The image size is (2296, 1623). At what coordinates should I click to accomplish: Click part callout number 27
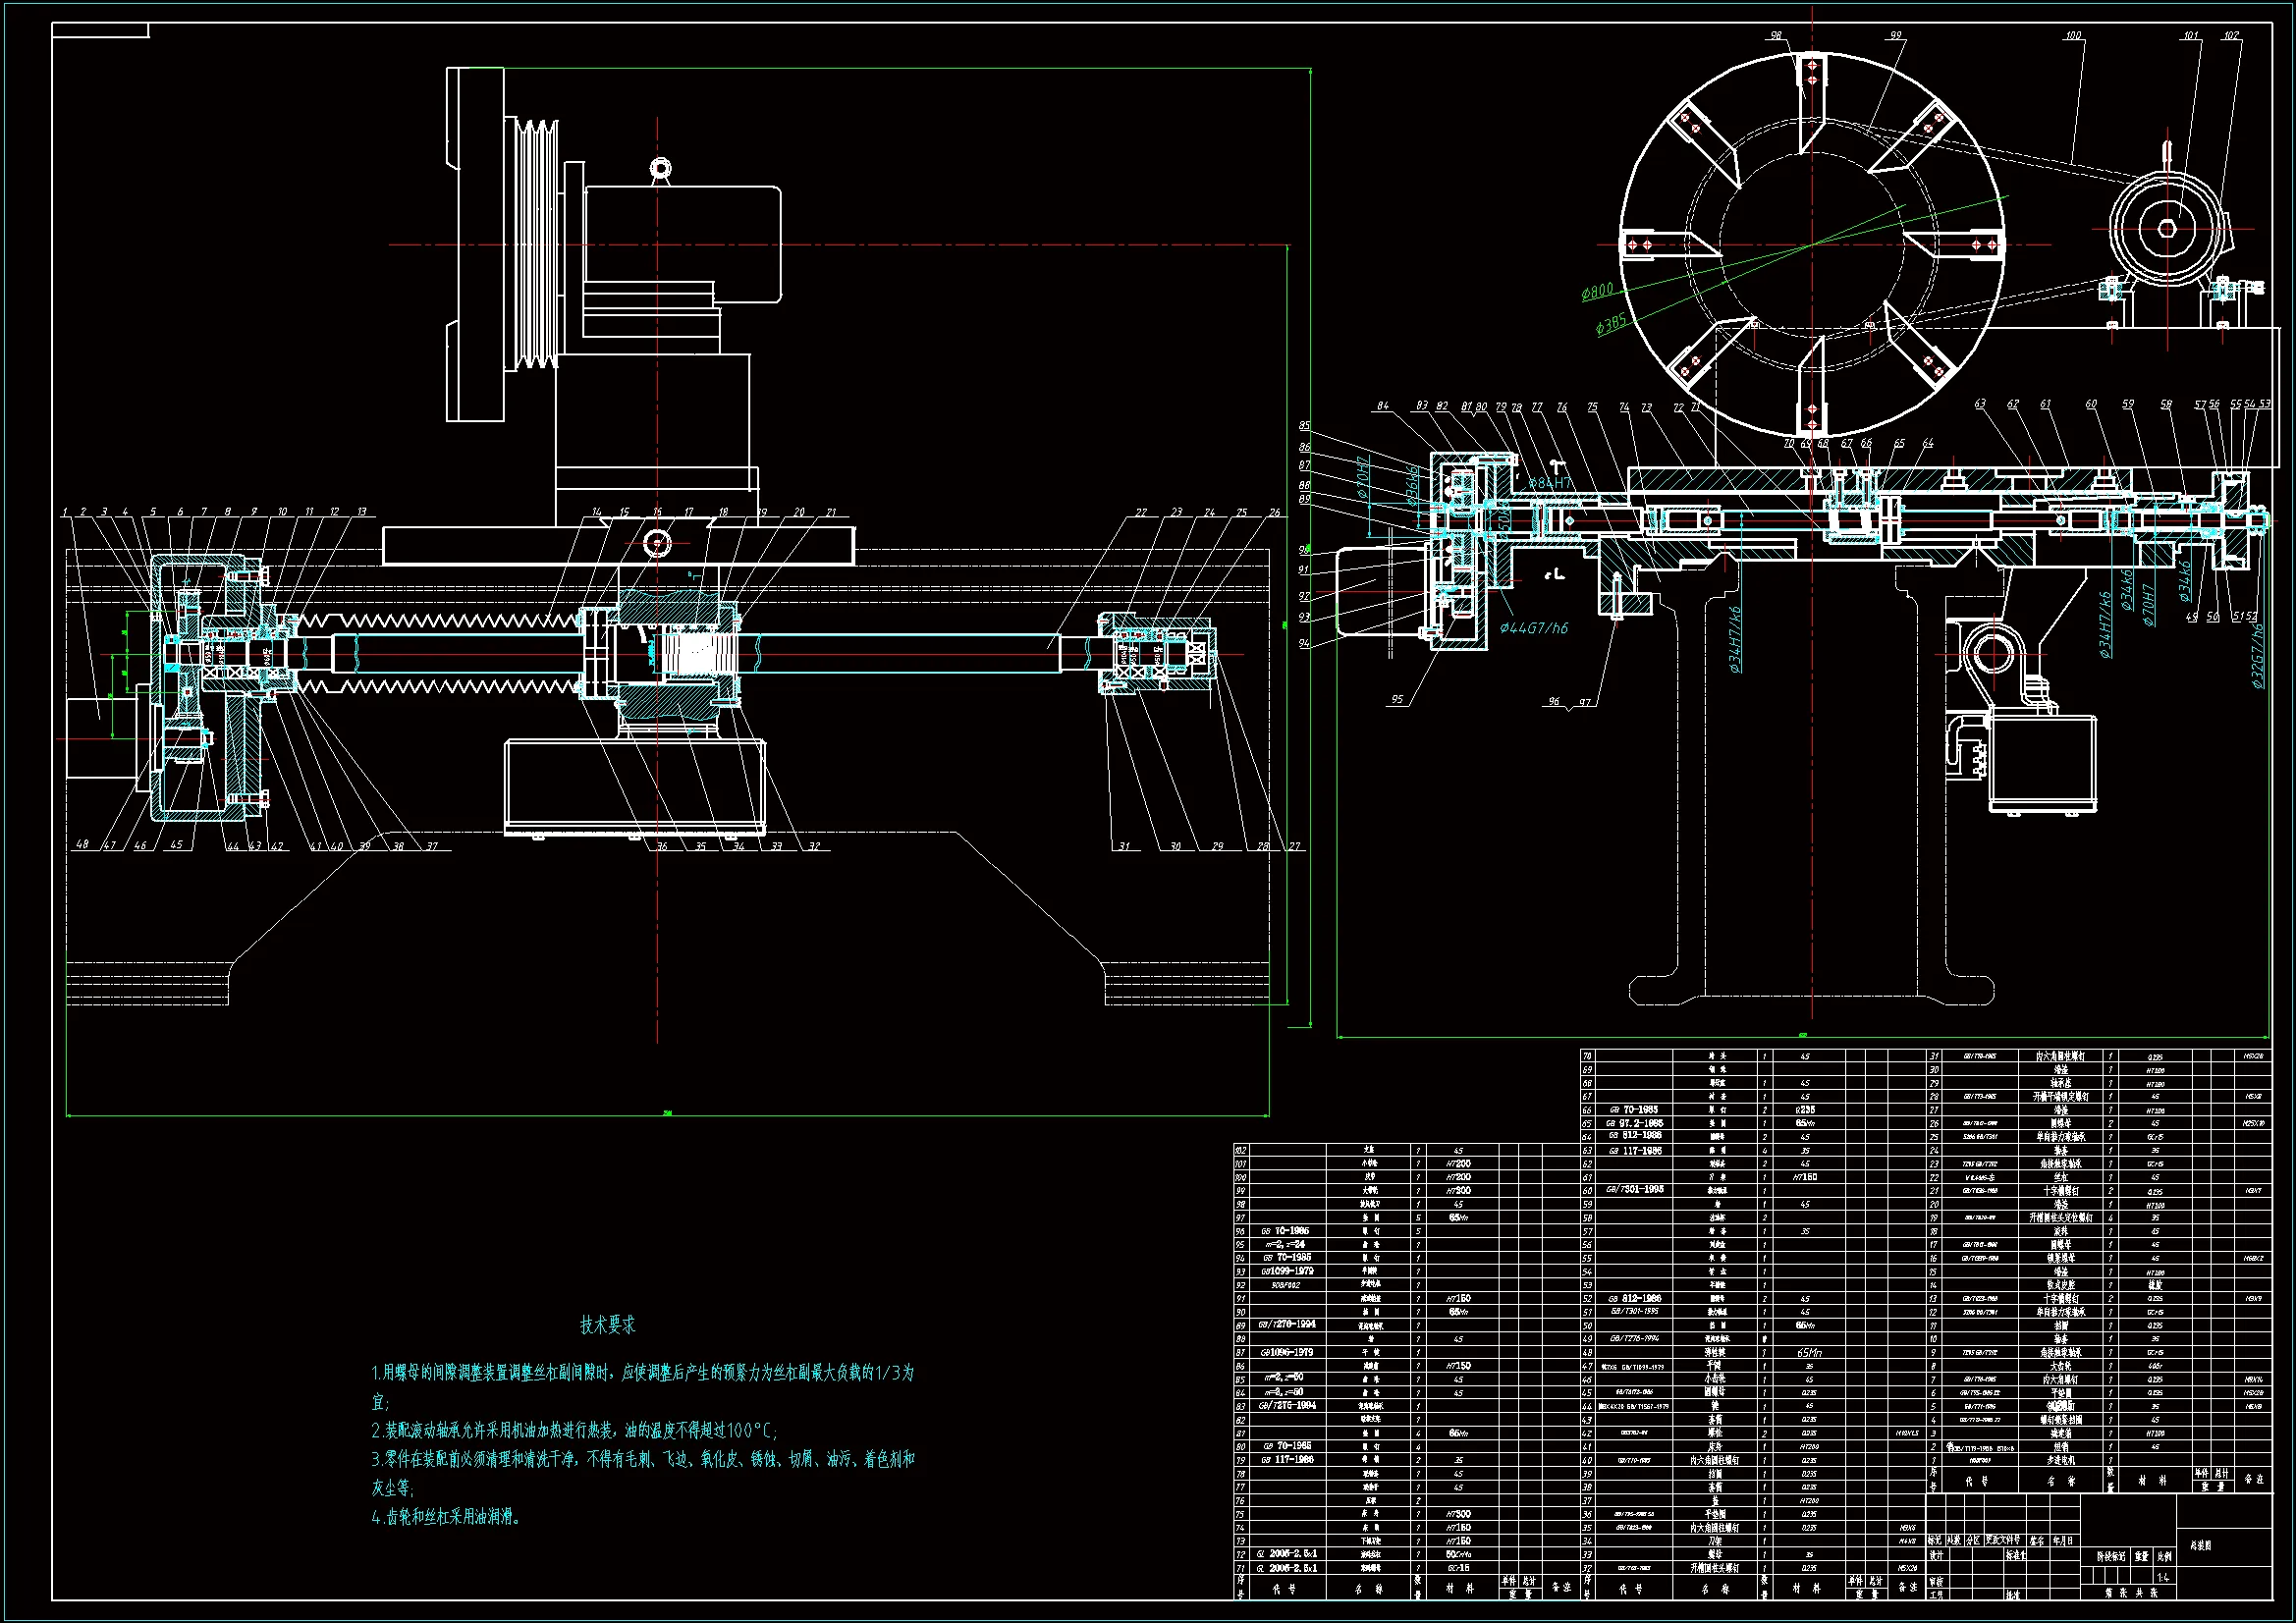tap(1294, 846)
